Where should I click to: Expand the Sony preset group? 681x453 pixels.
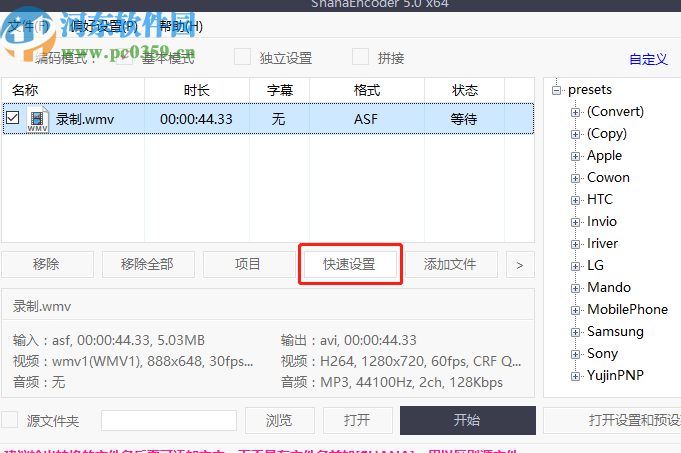click(575, 354)
